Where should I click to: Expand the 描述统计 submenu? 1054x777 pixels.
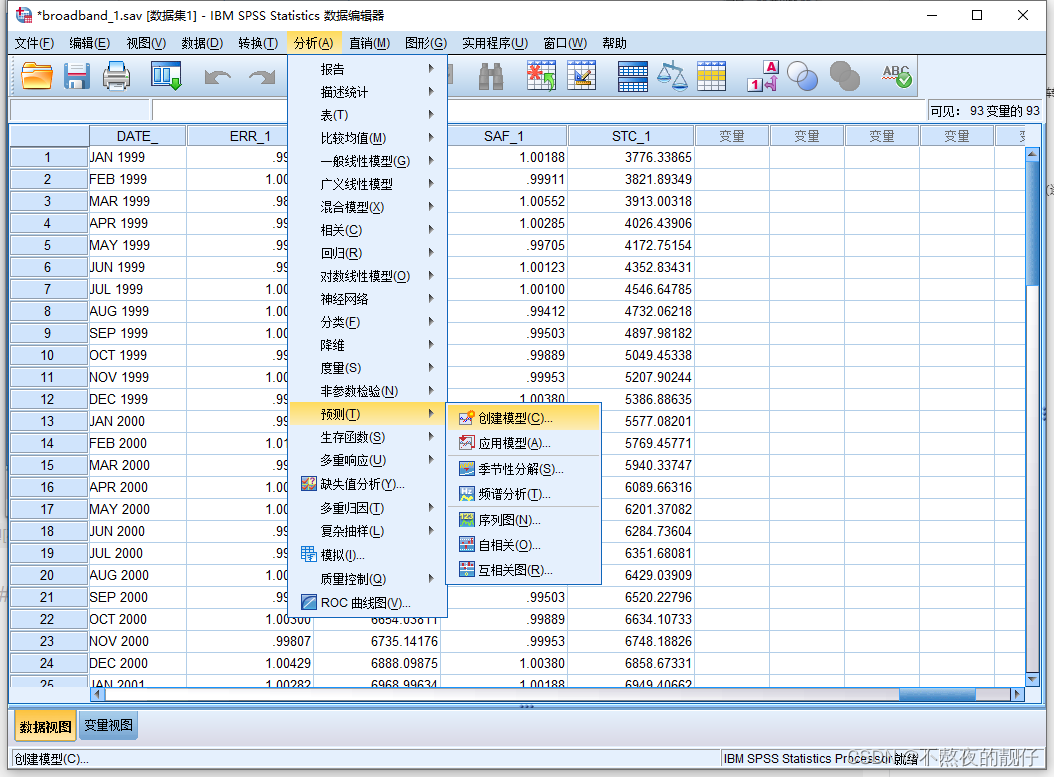pyautogui.click(x=368, y=92)
